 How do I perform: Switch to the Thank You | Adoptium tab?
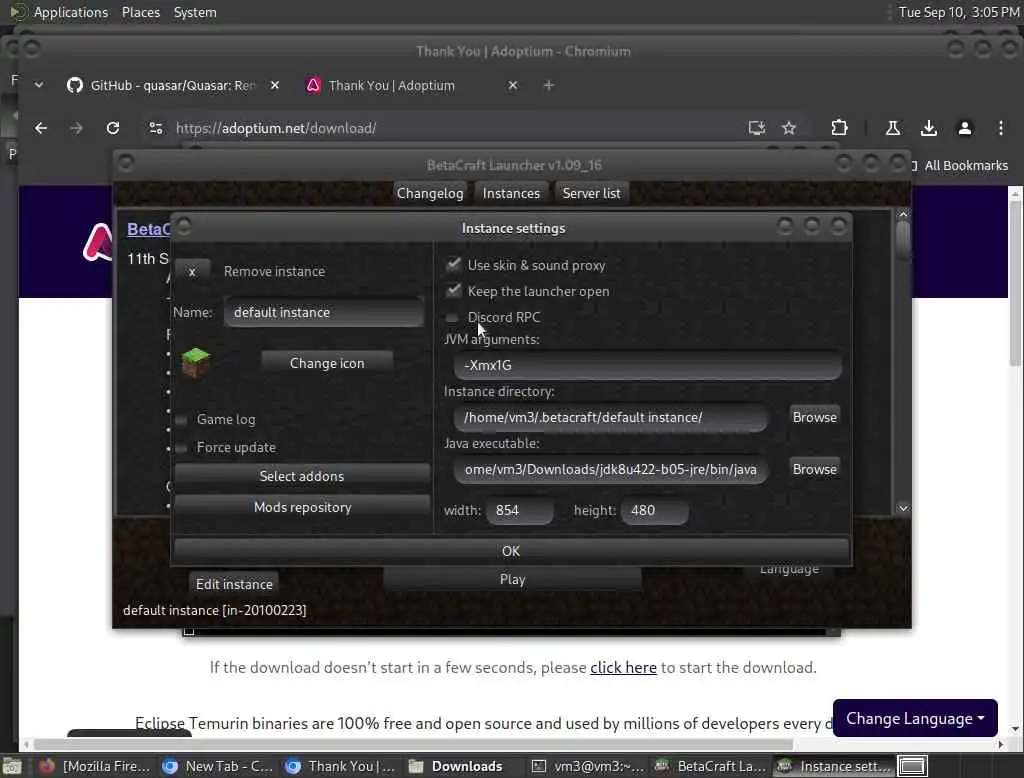pyautogui.click(x=392, y=86)
